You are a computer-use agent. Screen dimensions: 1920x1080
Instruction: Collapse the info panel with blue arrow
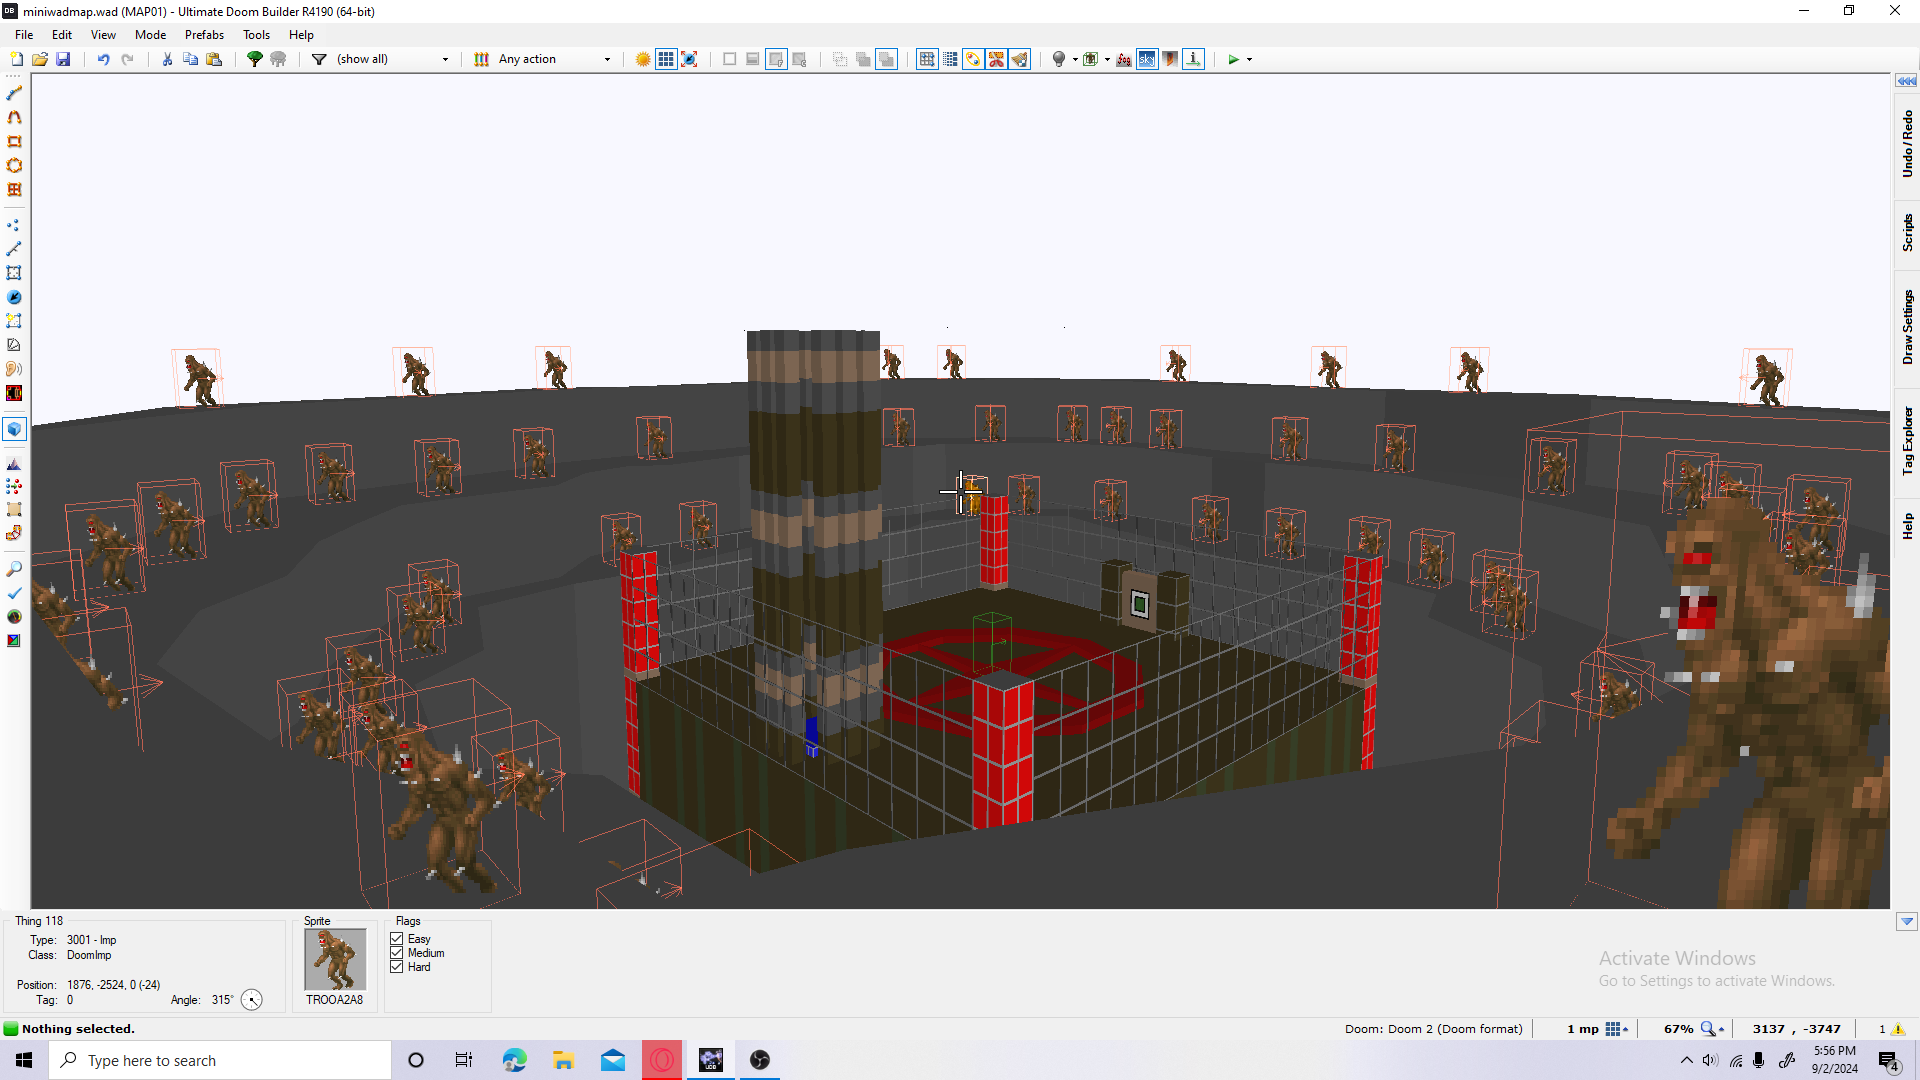pyautogui.click(x=1906, y=922)
